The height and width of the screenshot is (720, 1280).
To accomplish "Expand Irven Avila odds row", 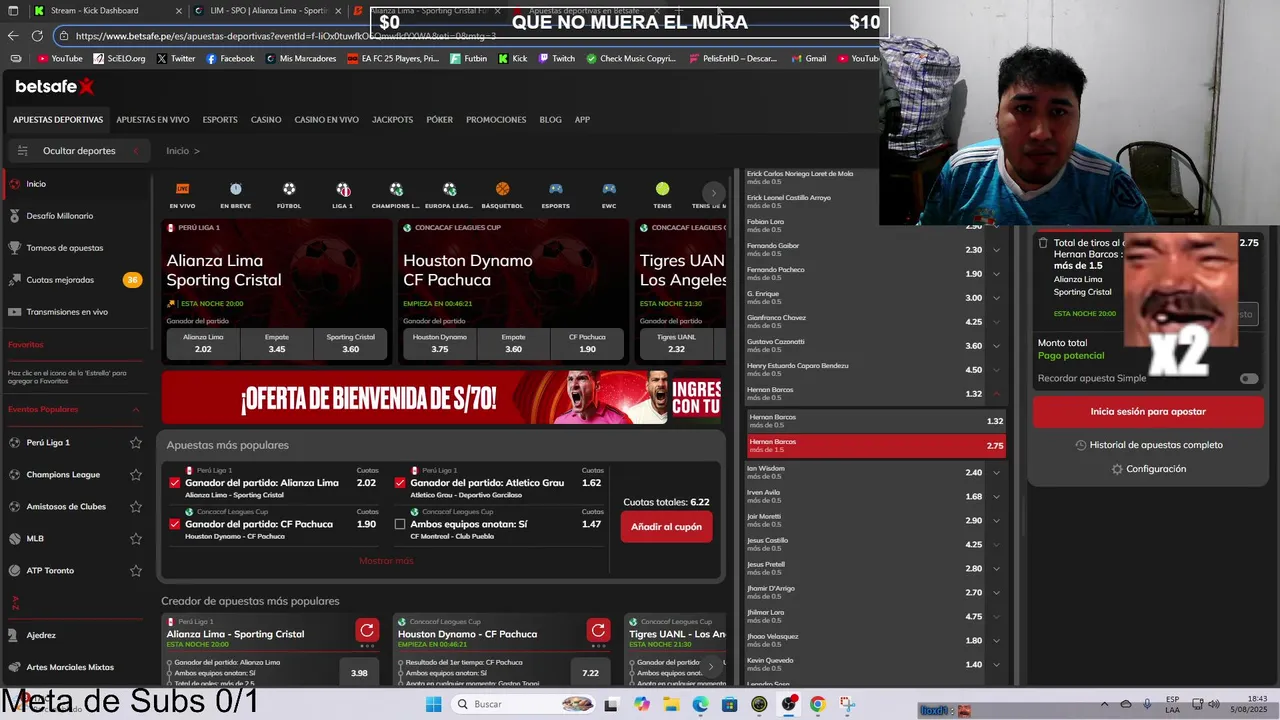I will click(996, 497).
